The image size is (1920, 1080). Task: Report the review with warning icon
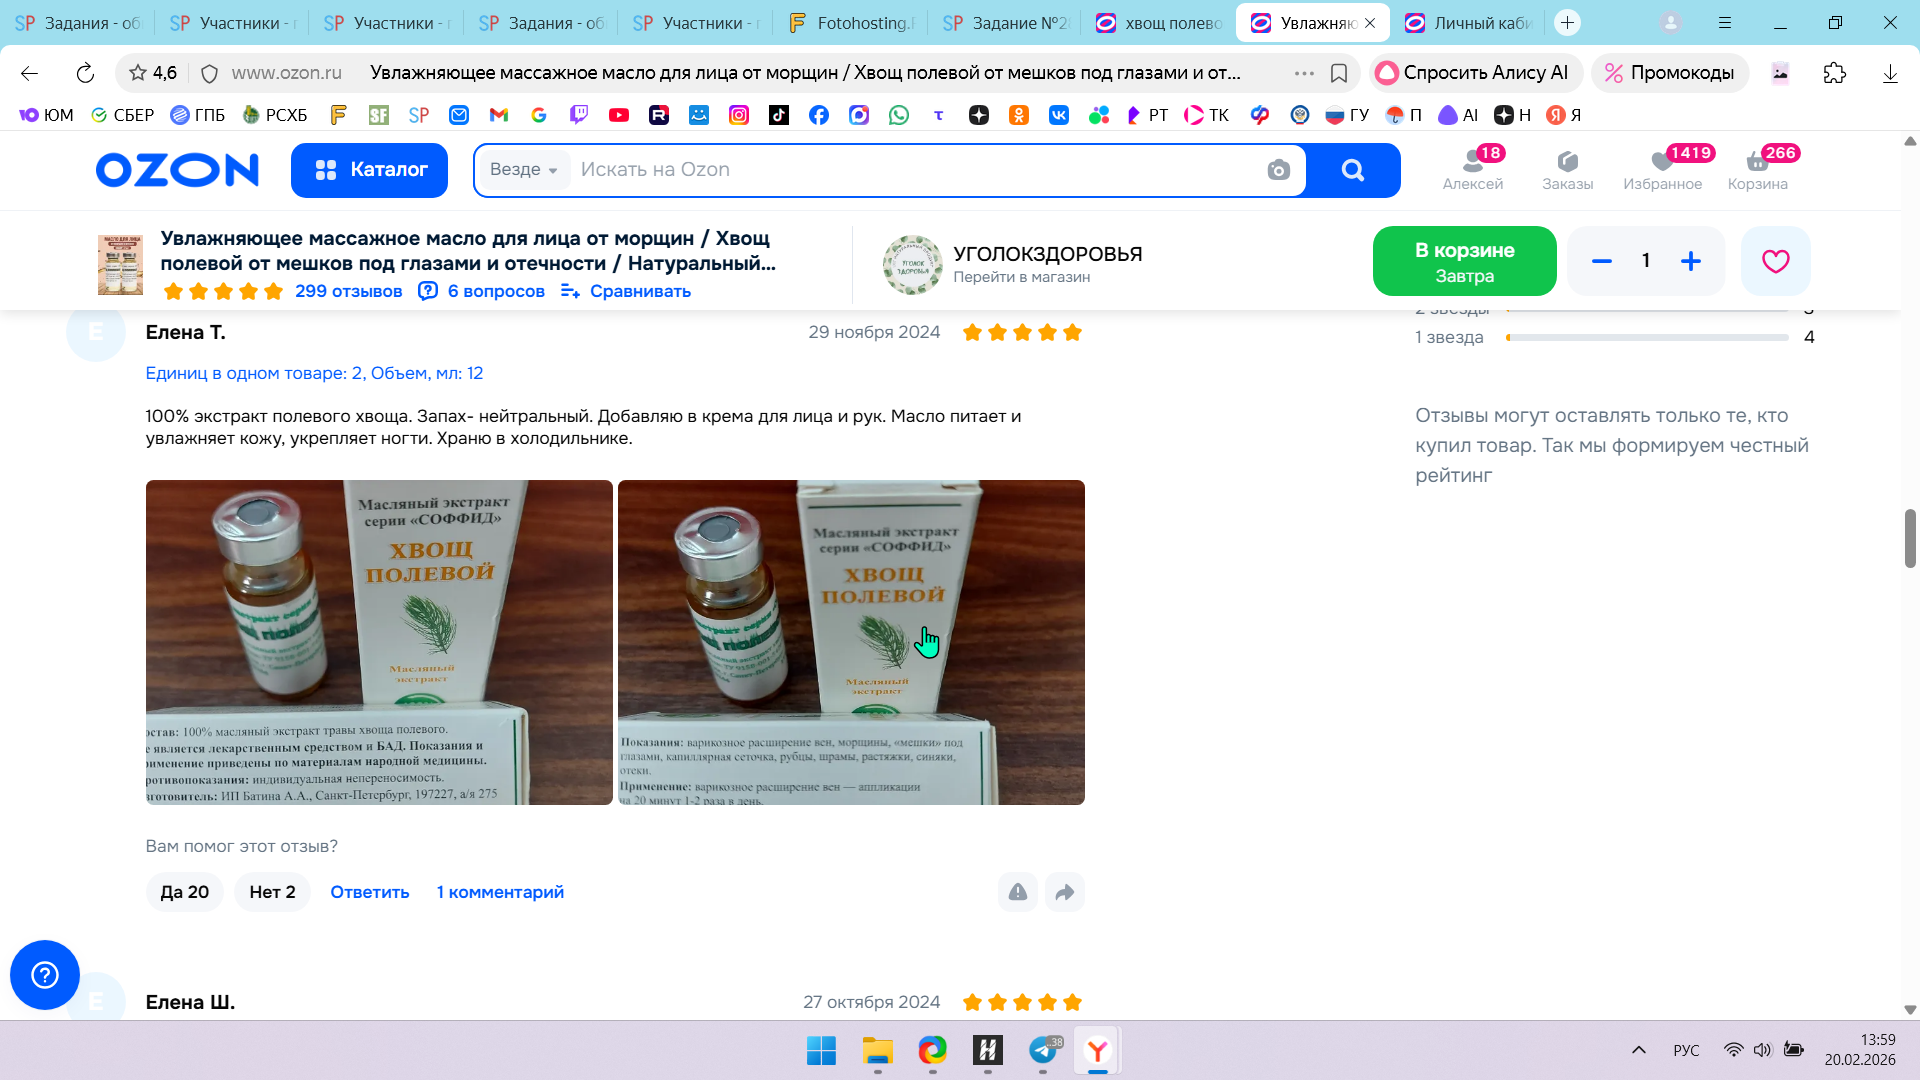click(1017, 892)
